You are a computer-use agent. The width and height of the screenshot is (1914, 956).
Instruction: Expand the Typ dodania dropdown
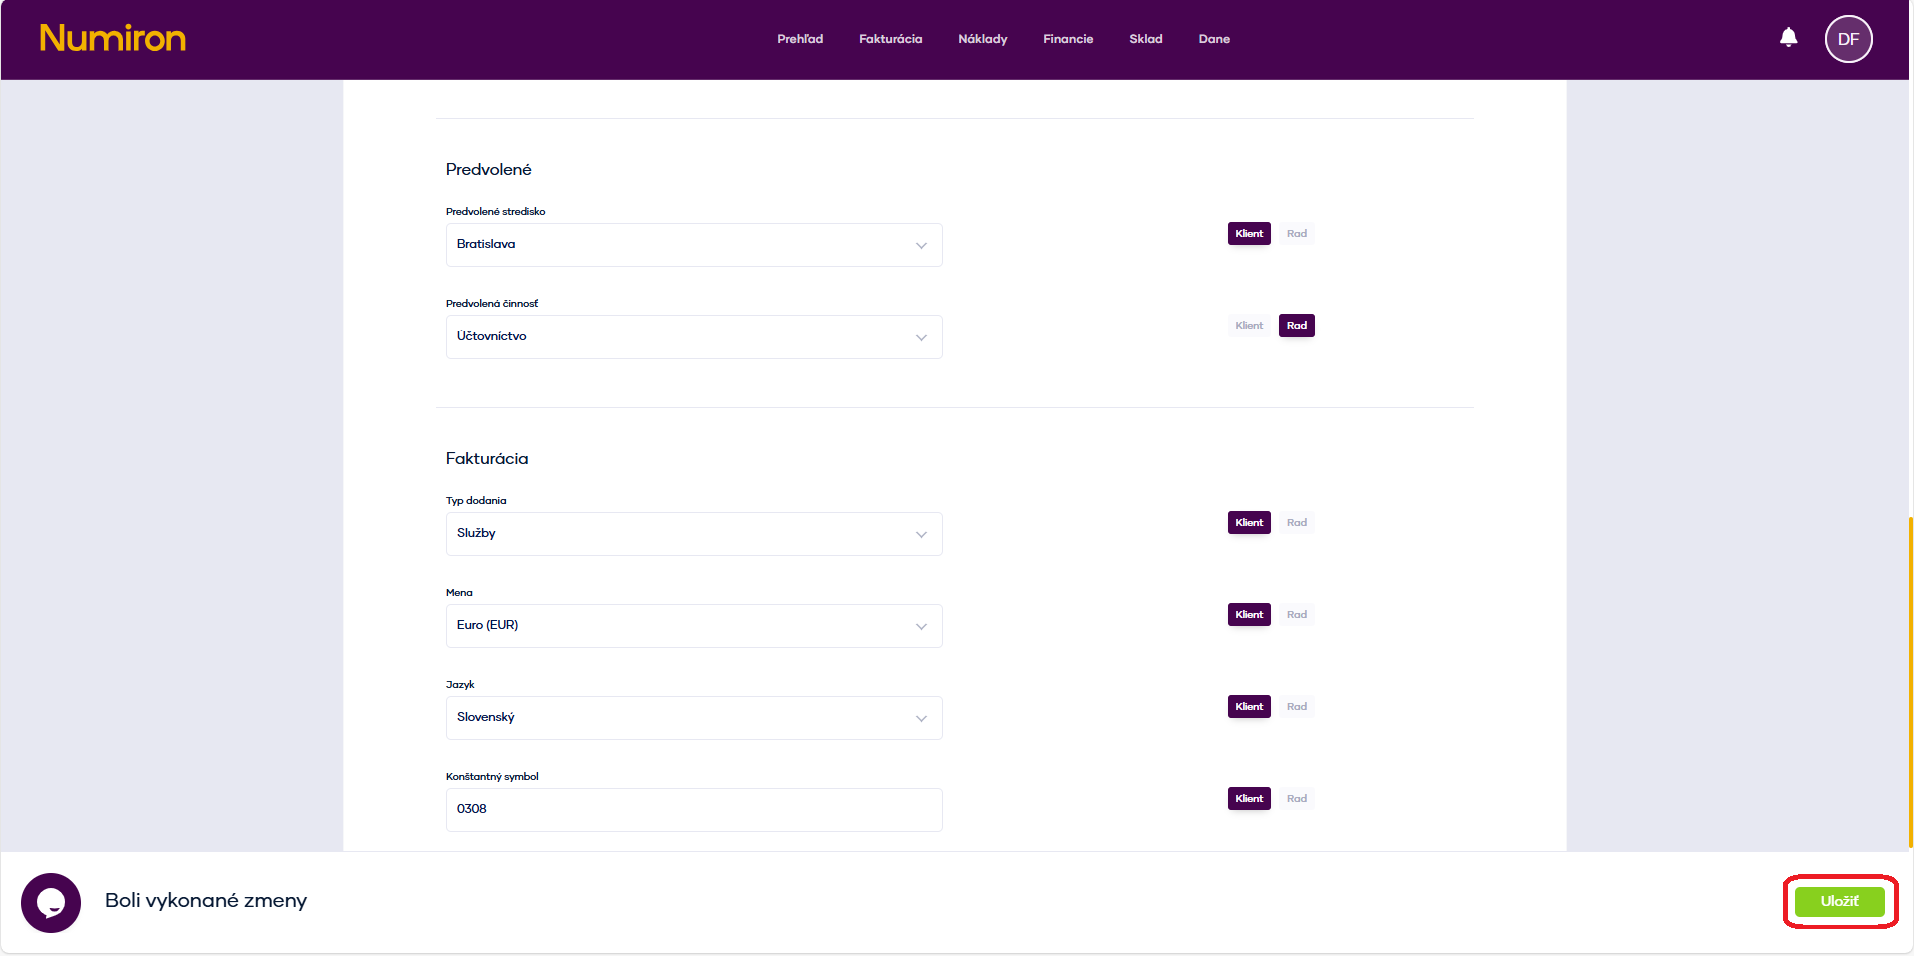pyautogui.click(x=693, y=534)
